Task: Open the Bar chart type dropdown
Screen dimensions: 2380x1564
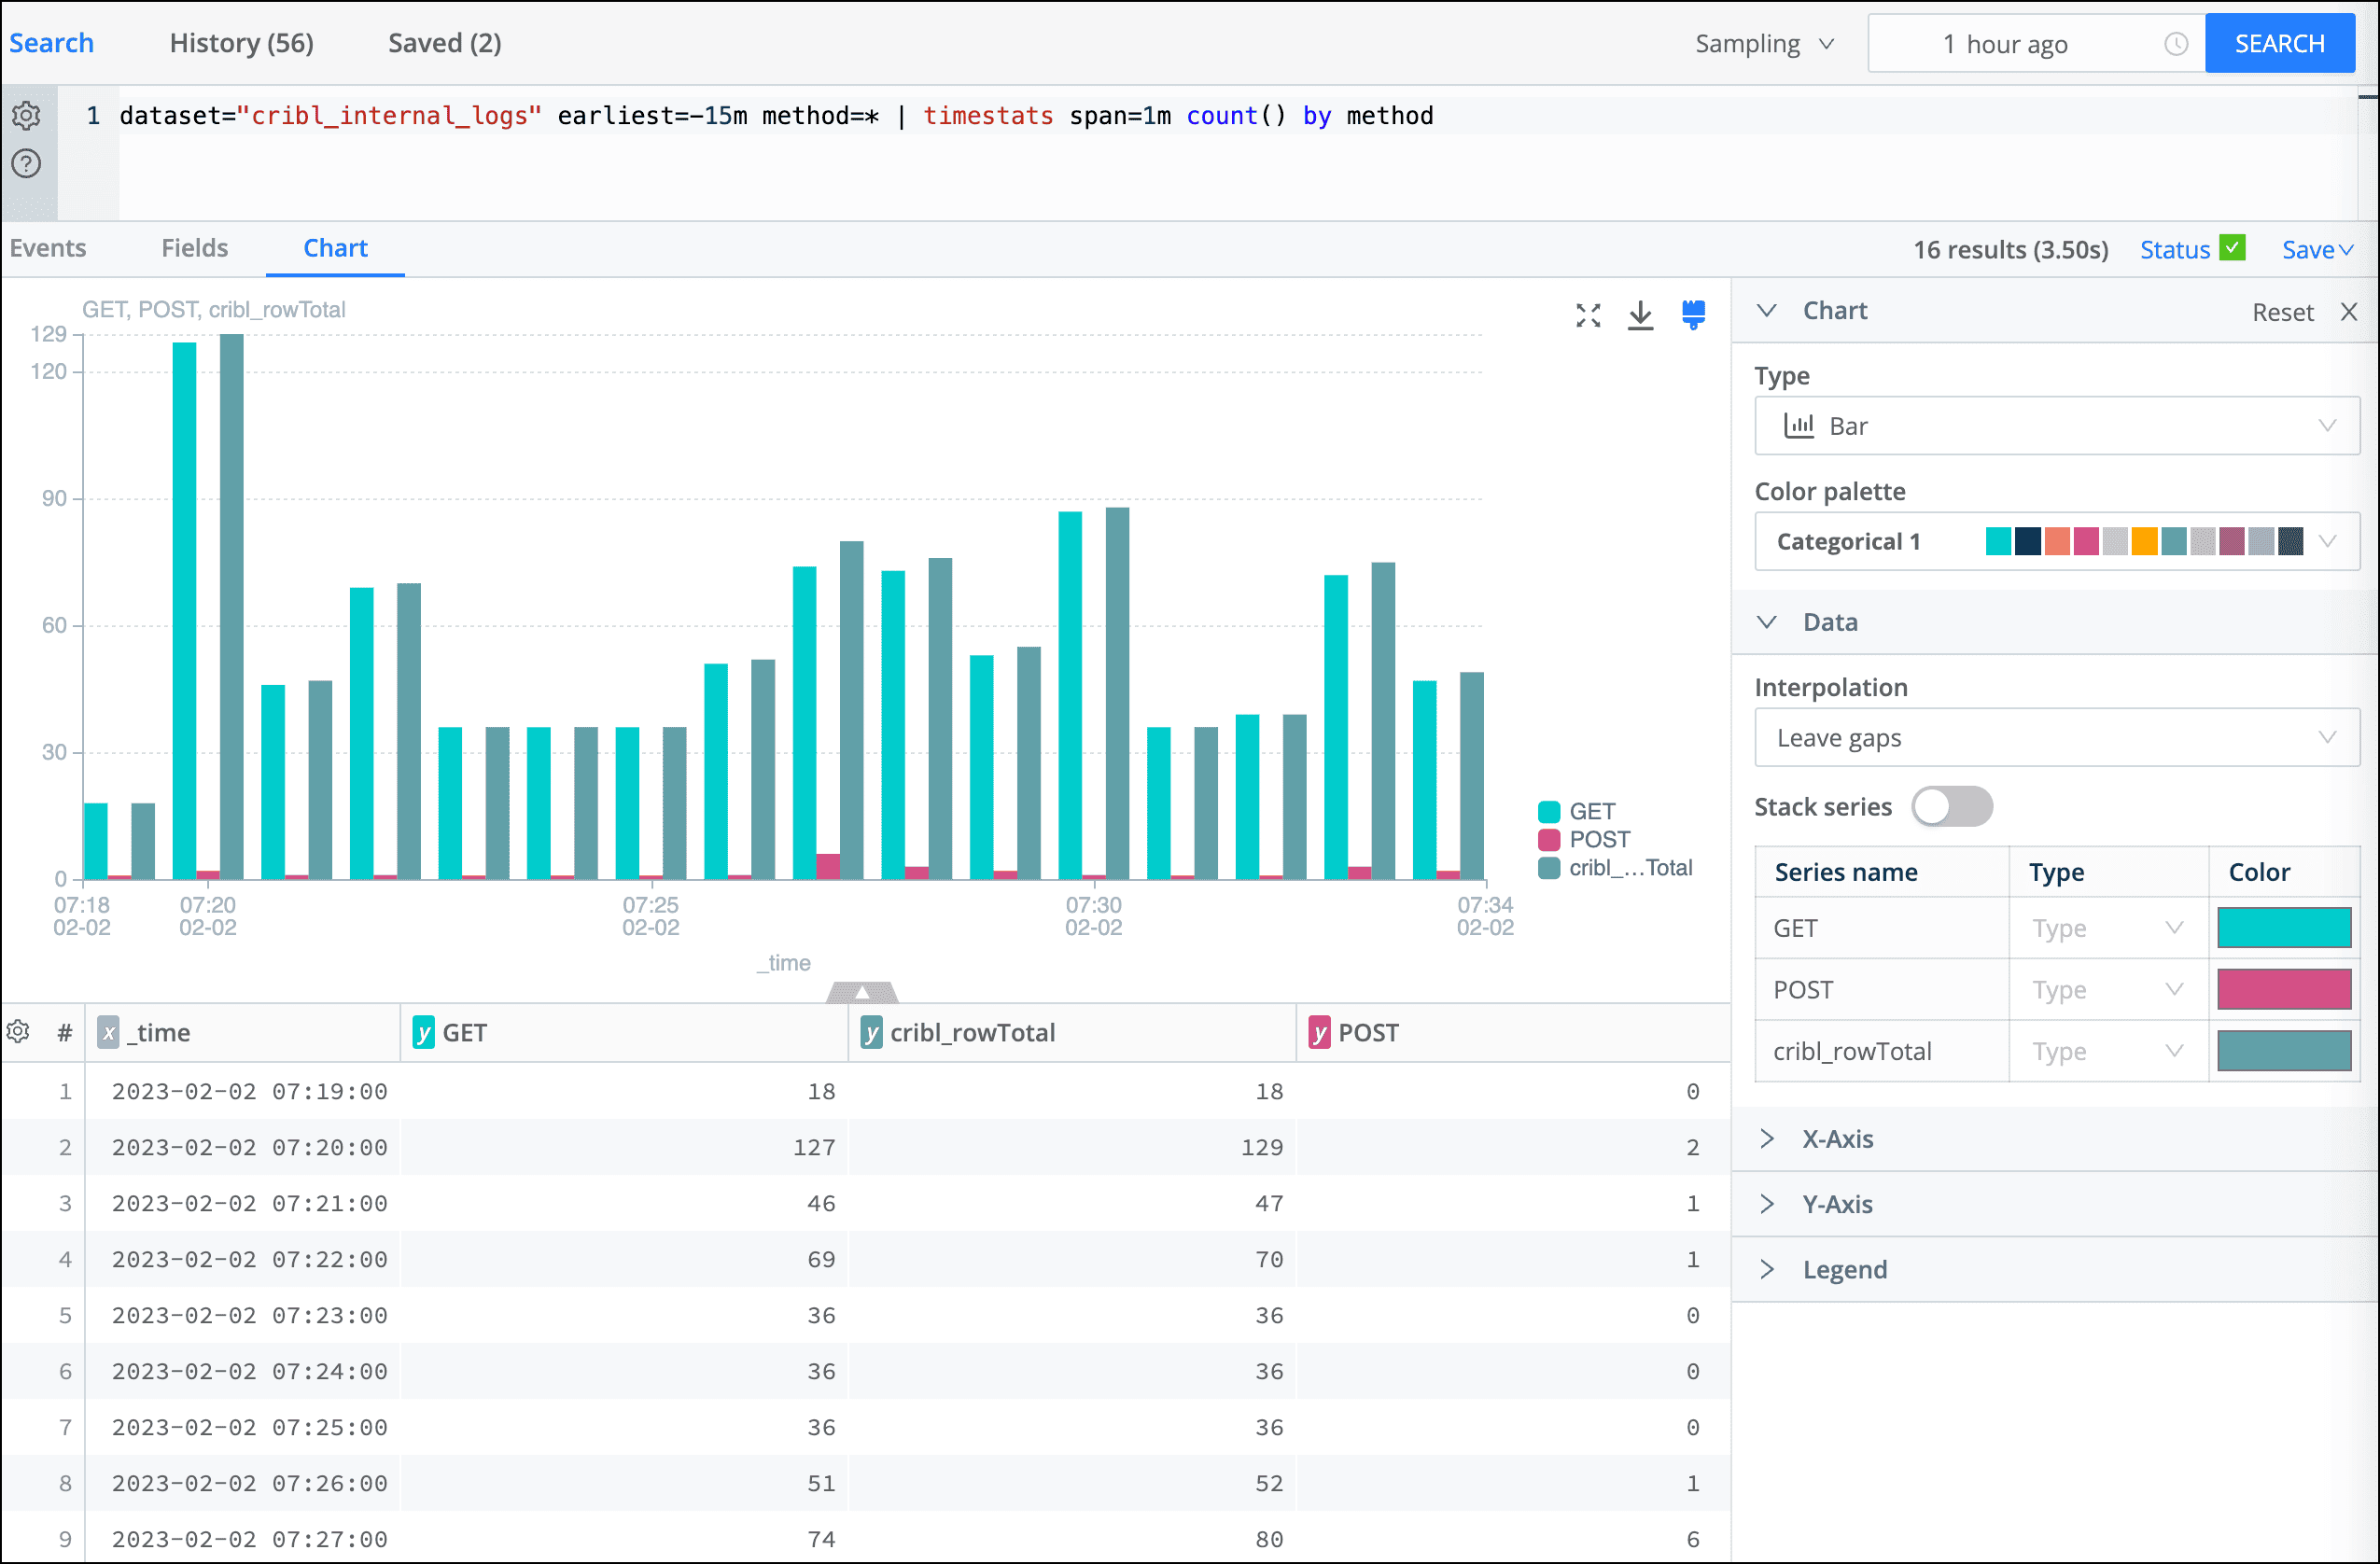Action: 2055,425
